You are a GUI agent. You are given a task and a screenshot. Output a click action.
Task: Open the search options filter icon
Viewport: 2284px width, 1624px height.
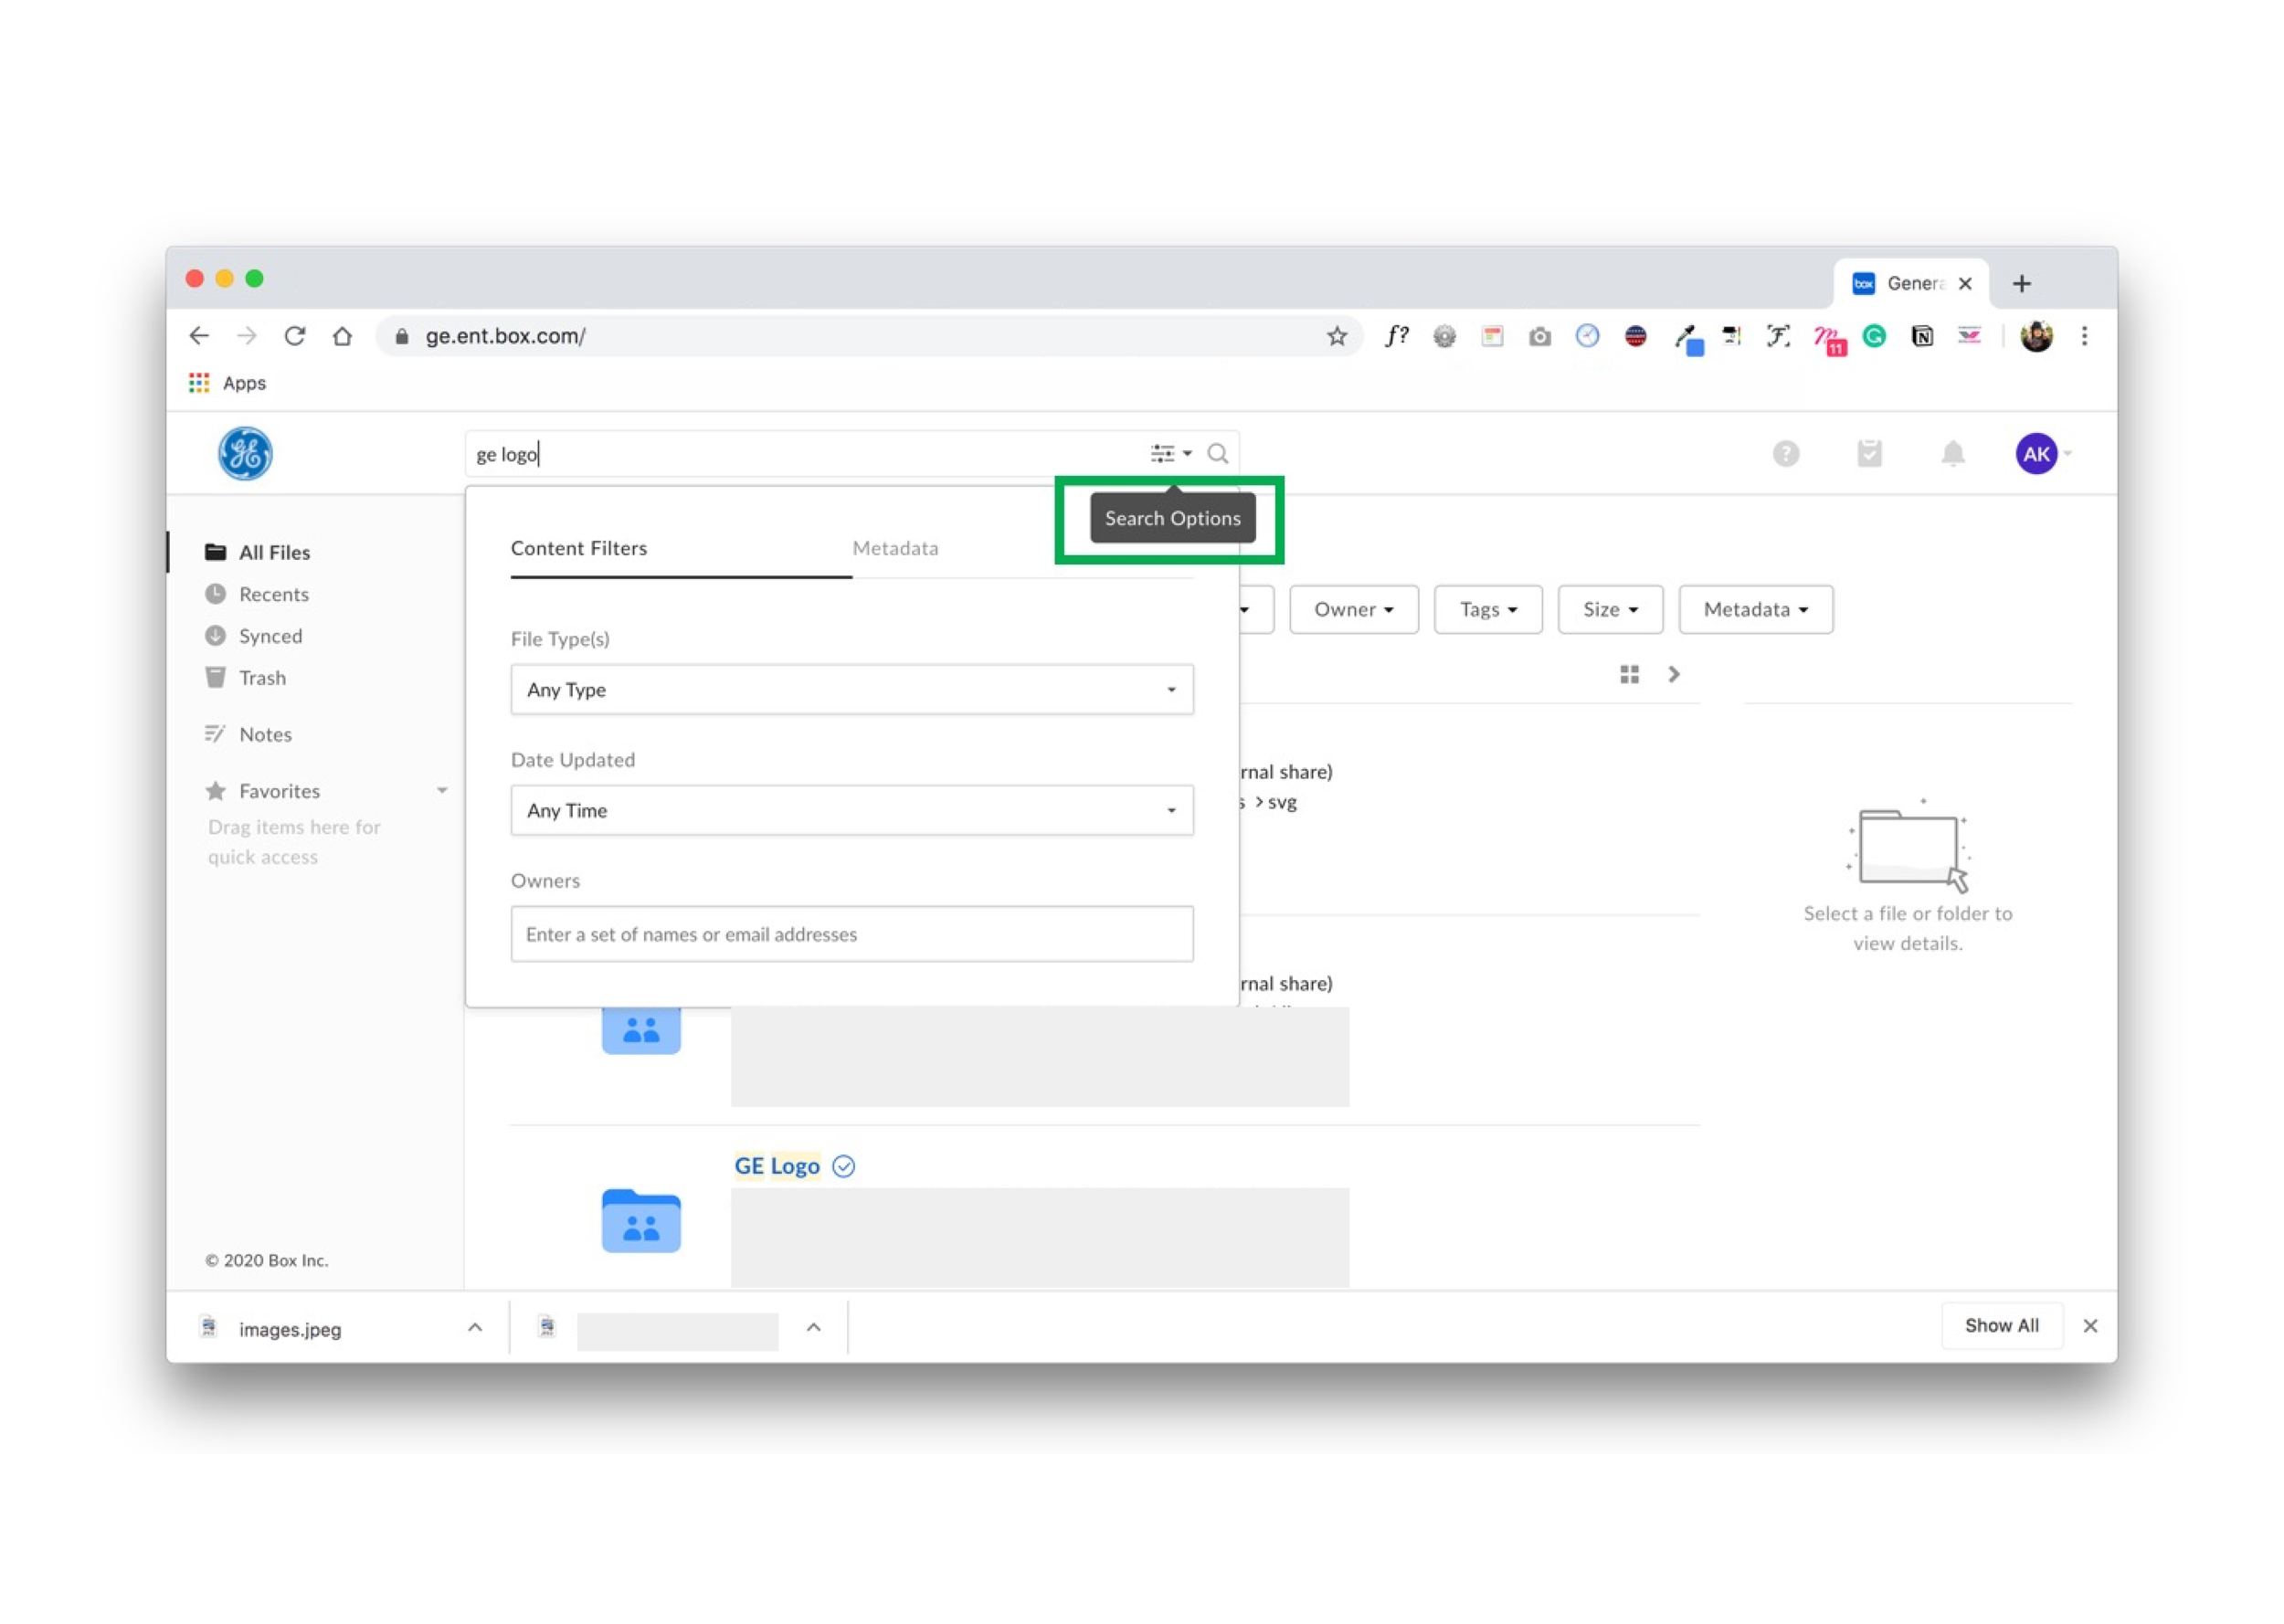coord(1170,453)
